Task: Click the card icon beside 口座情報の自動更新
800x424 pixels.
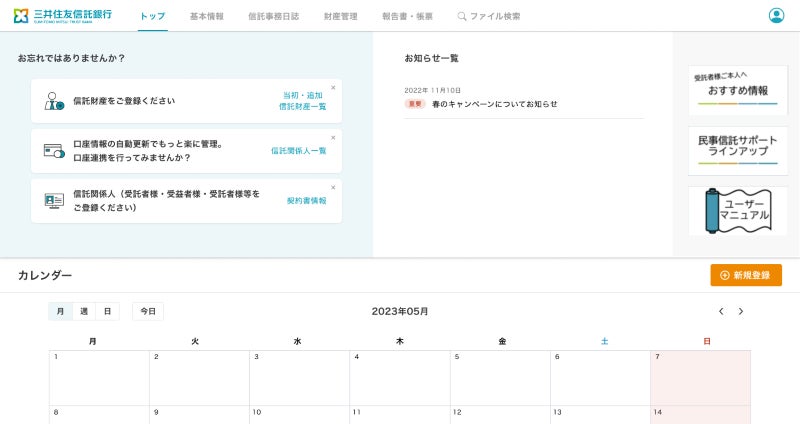Action: click(54, 151)
